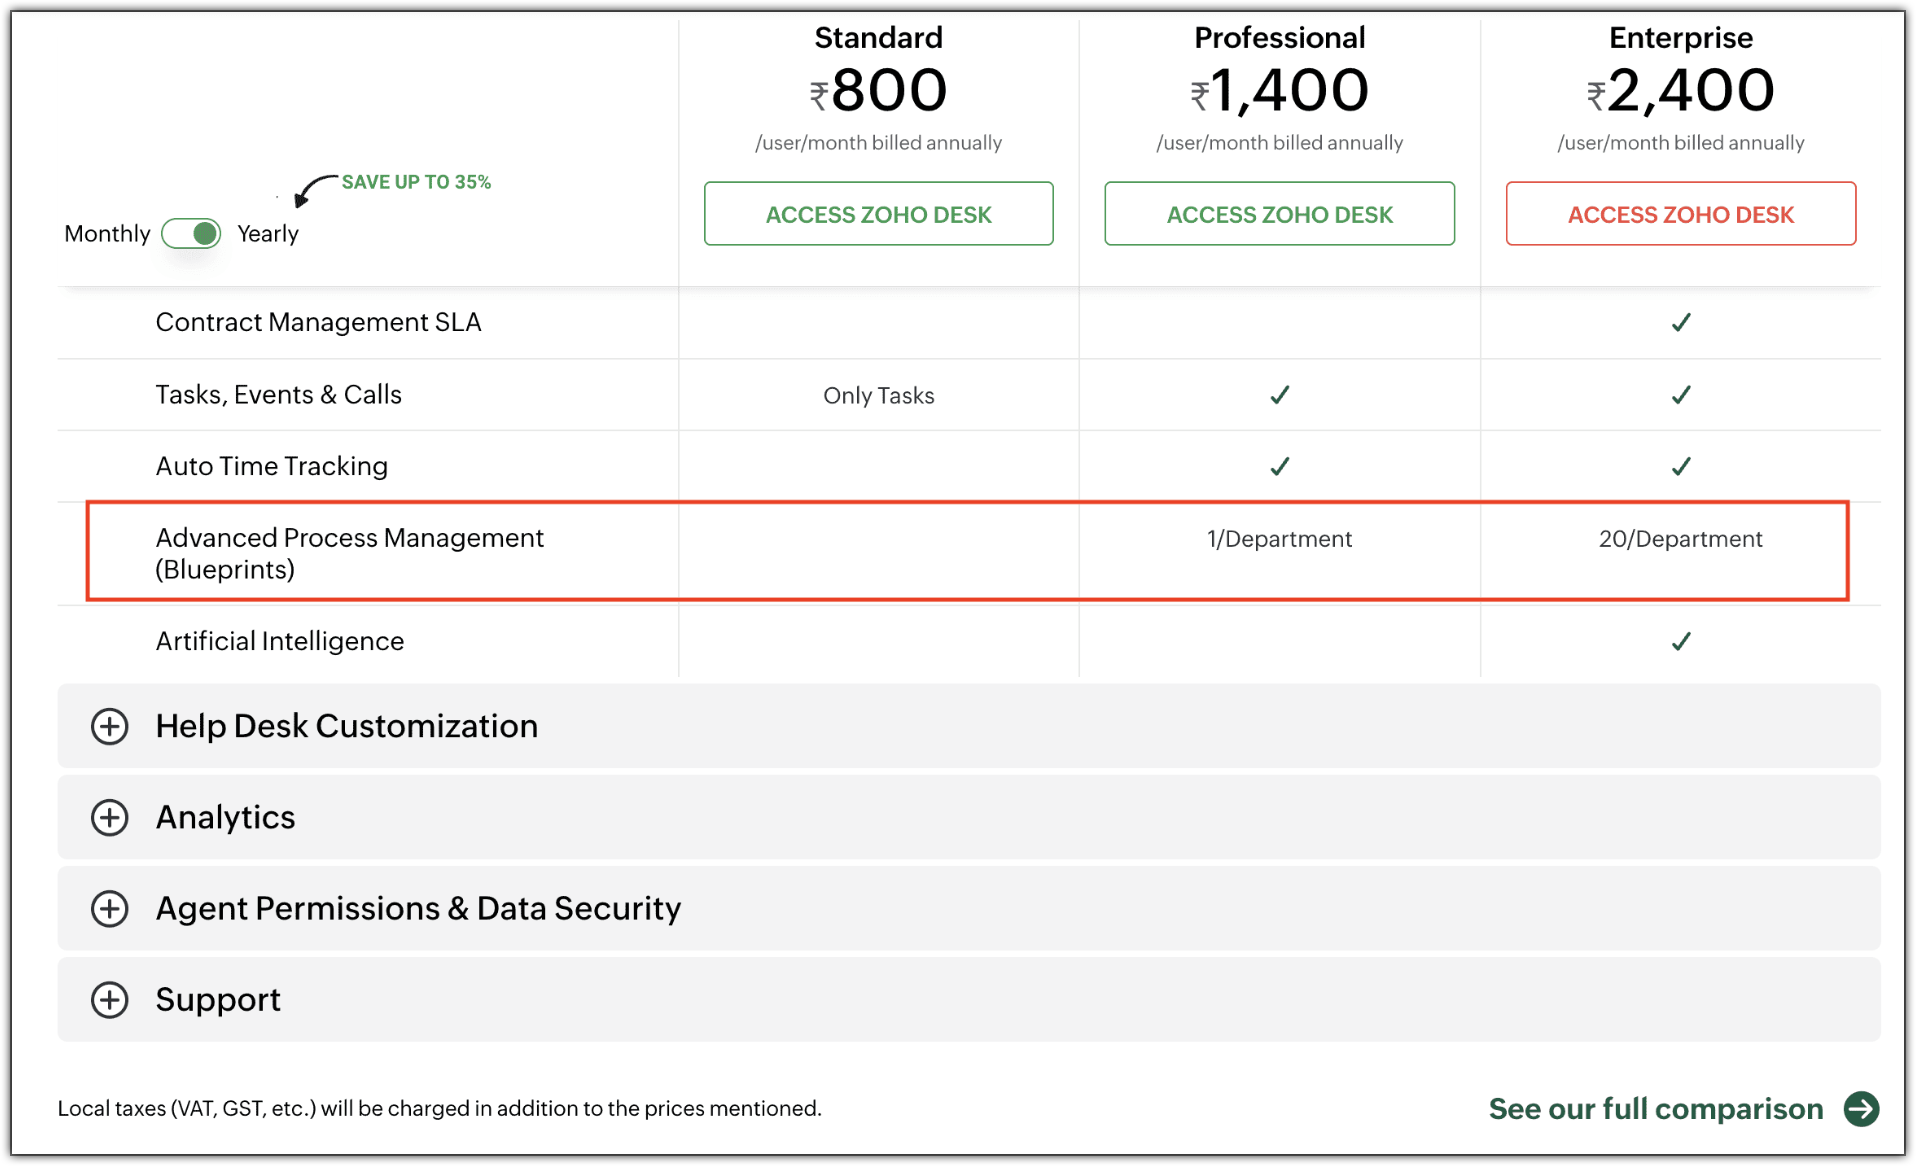Click the Professional plan heading

(1279, 38)
